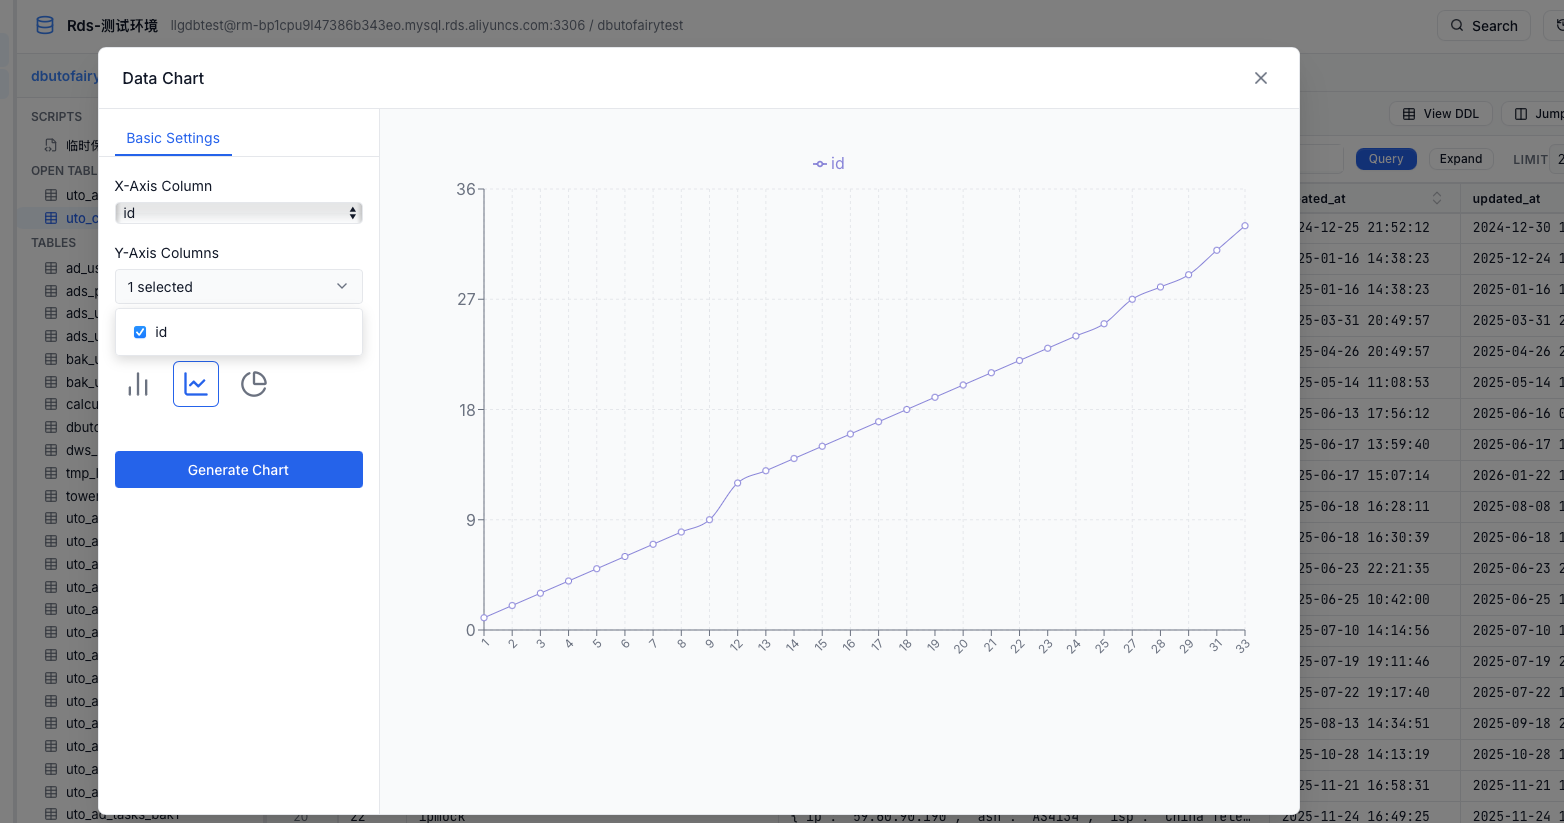
Task: Click the Search button in top bar
Action: pyautogui.click(x=1484, y=26)
